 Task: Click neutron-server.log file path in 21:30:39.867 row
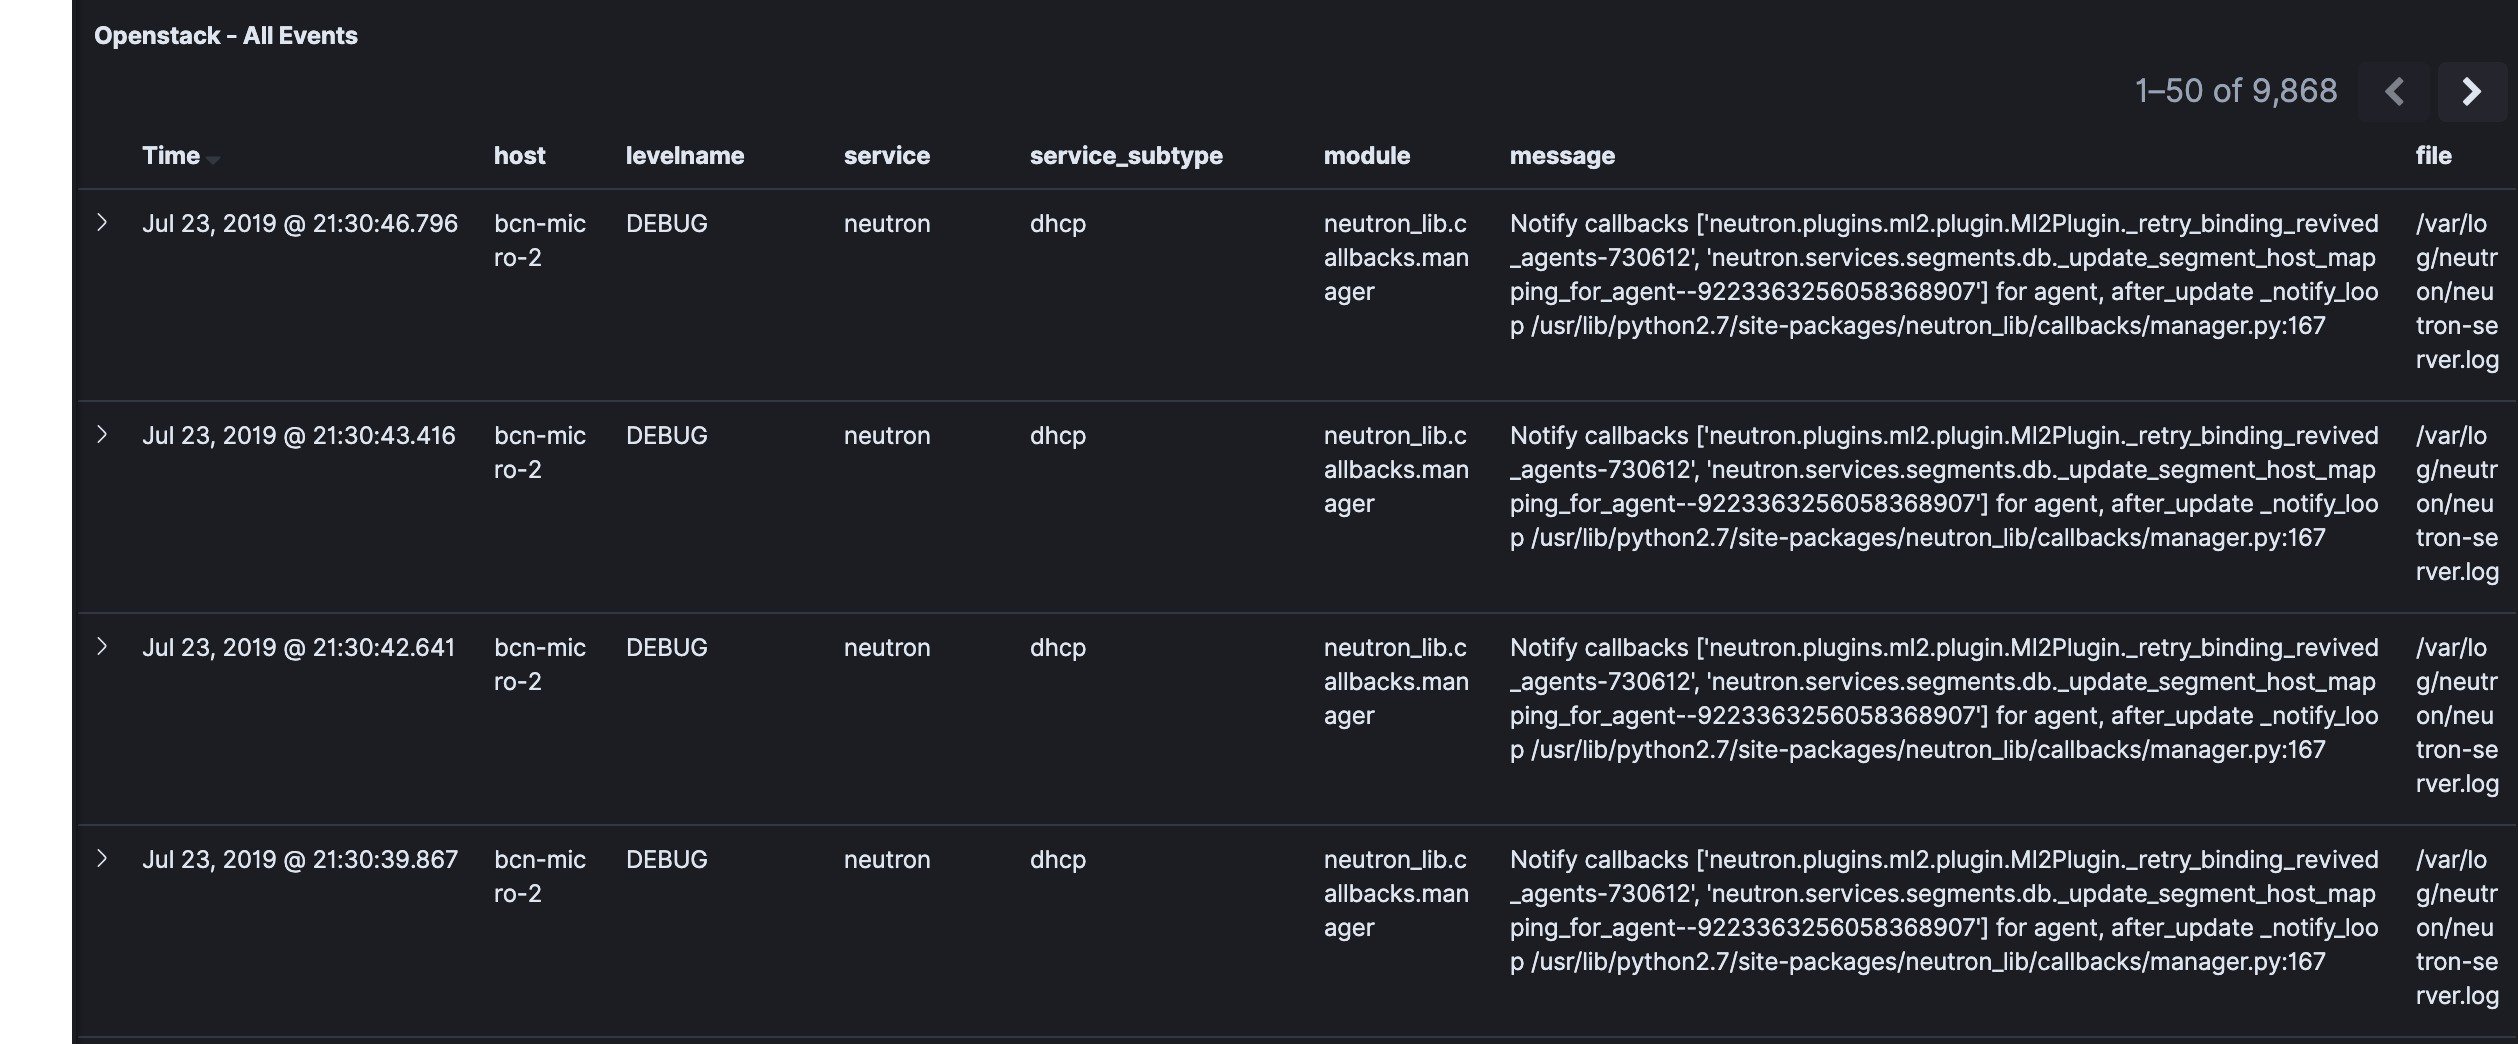[2457, 927]
